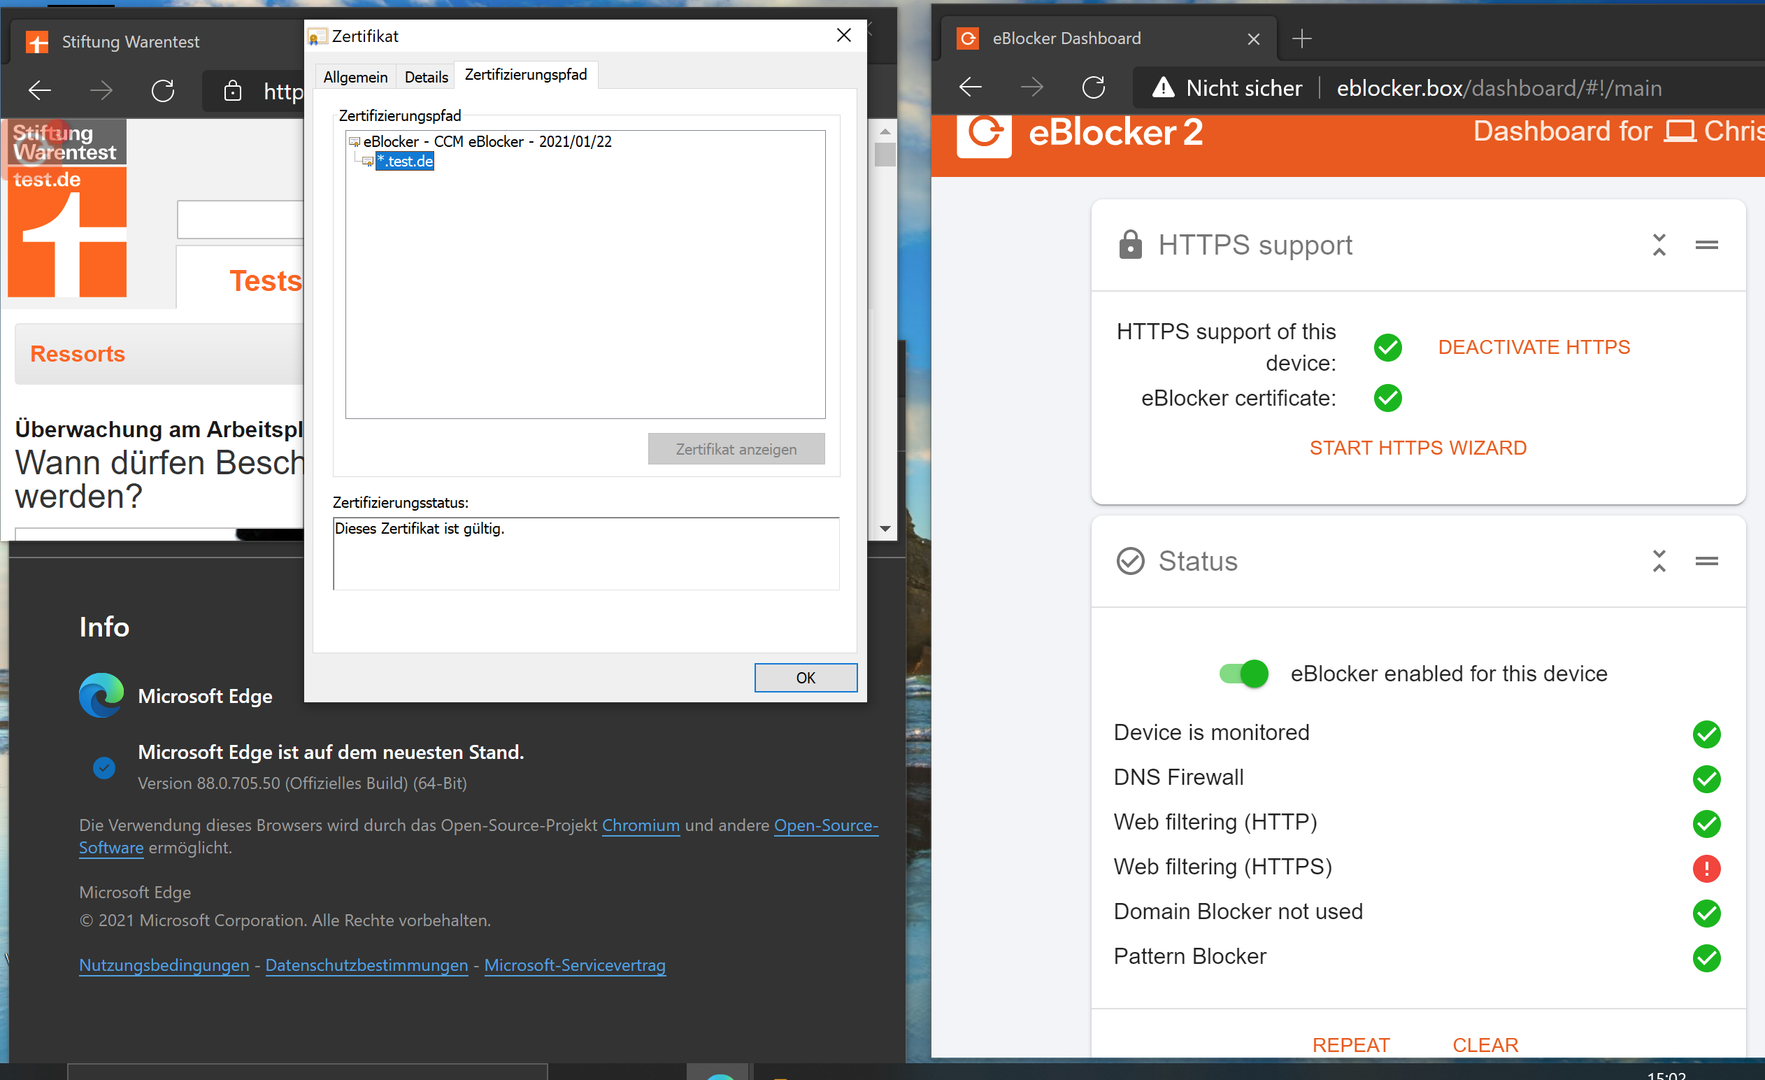Collapse the HTTPS support card
This screenshot has height=1080, width=1765.
click(x=1659, y=245)
